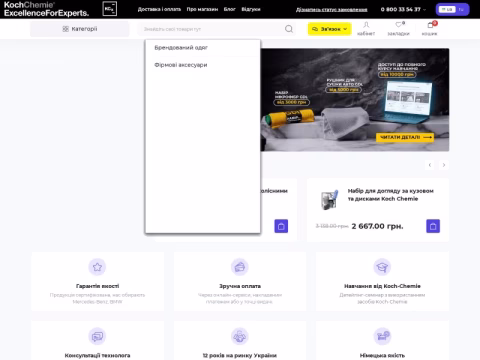
Task: Switch language to RU
Action: (461, 9)
